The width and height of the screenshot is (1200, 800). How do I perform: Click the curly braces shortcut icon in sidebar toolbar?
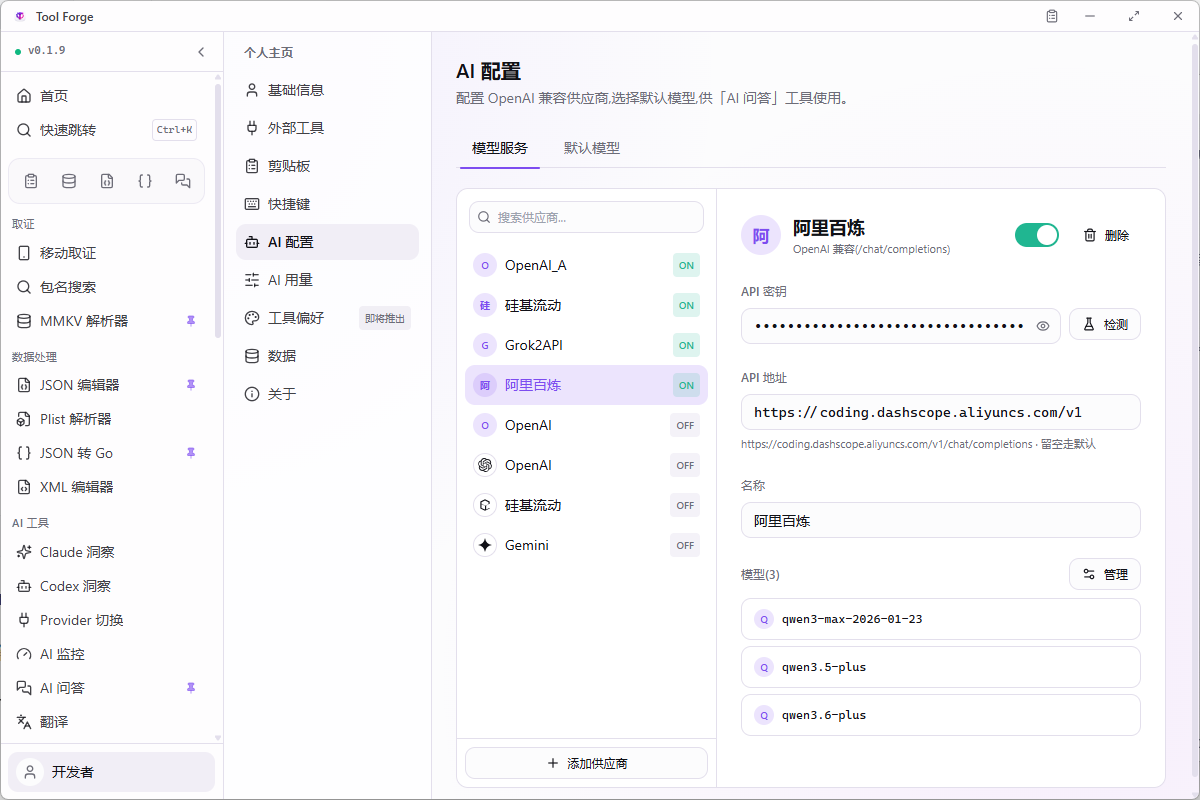(x=145, y=181)
